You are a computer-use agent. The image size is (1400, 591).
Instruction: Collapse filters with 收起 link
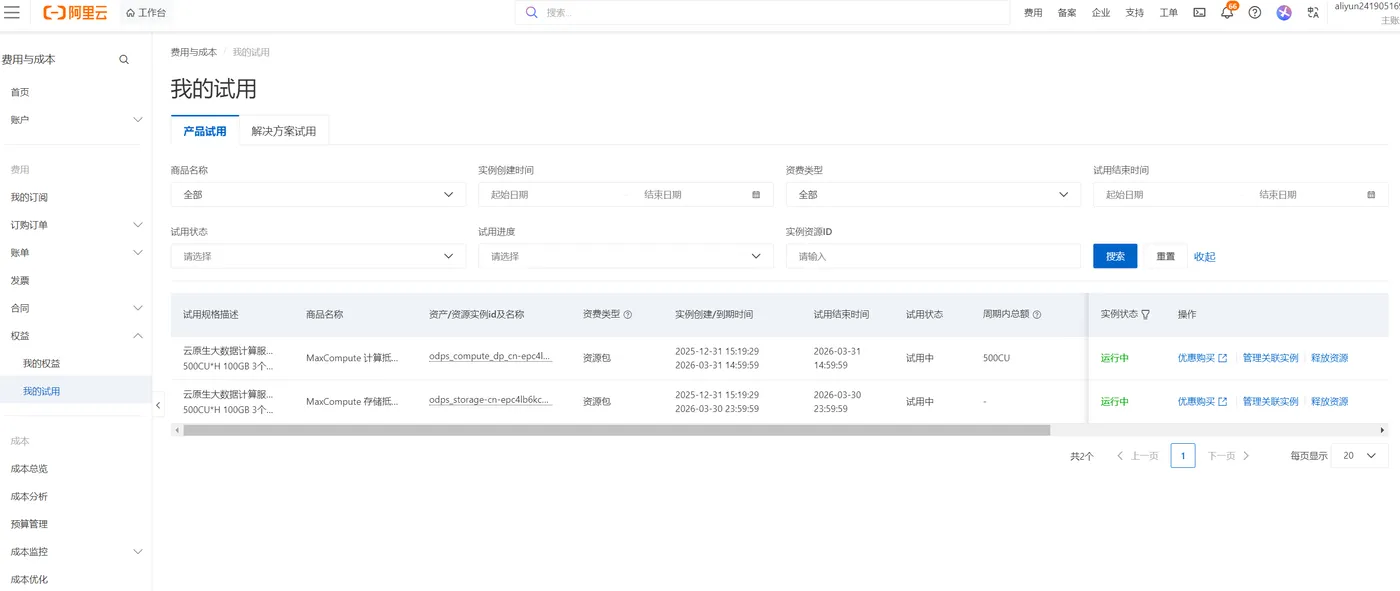[x=1204, y=257]
